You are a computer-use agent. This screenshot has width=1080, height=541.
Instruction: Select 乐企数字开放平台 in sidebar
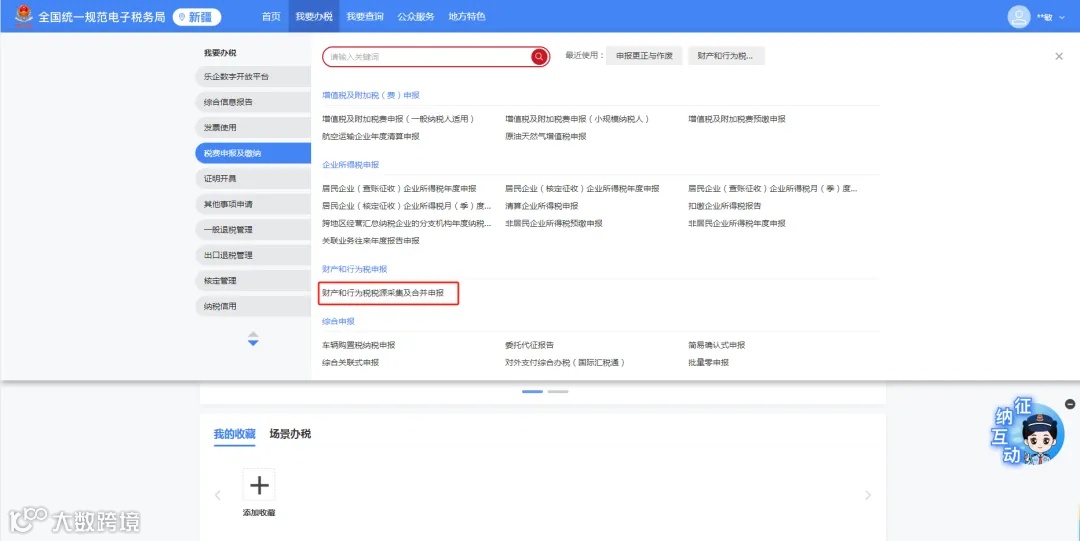(x=253, y=76)
